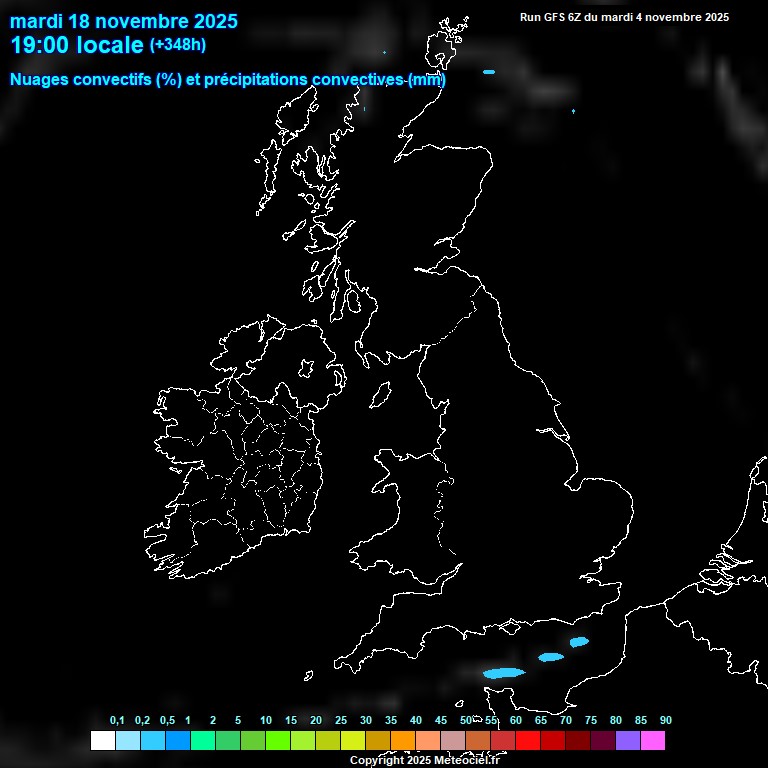The width and height of the screenshot is (768, 768).
Task: Click the white swatch at legend start
Action: 102,741
